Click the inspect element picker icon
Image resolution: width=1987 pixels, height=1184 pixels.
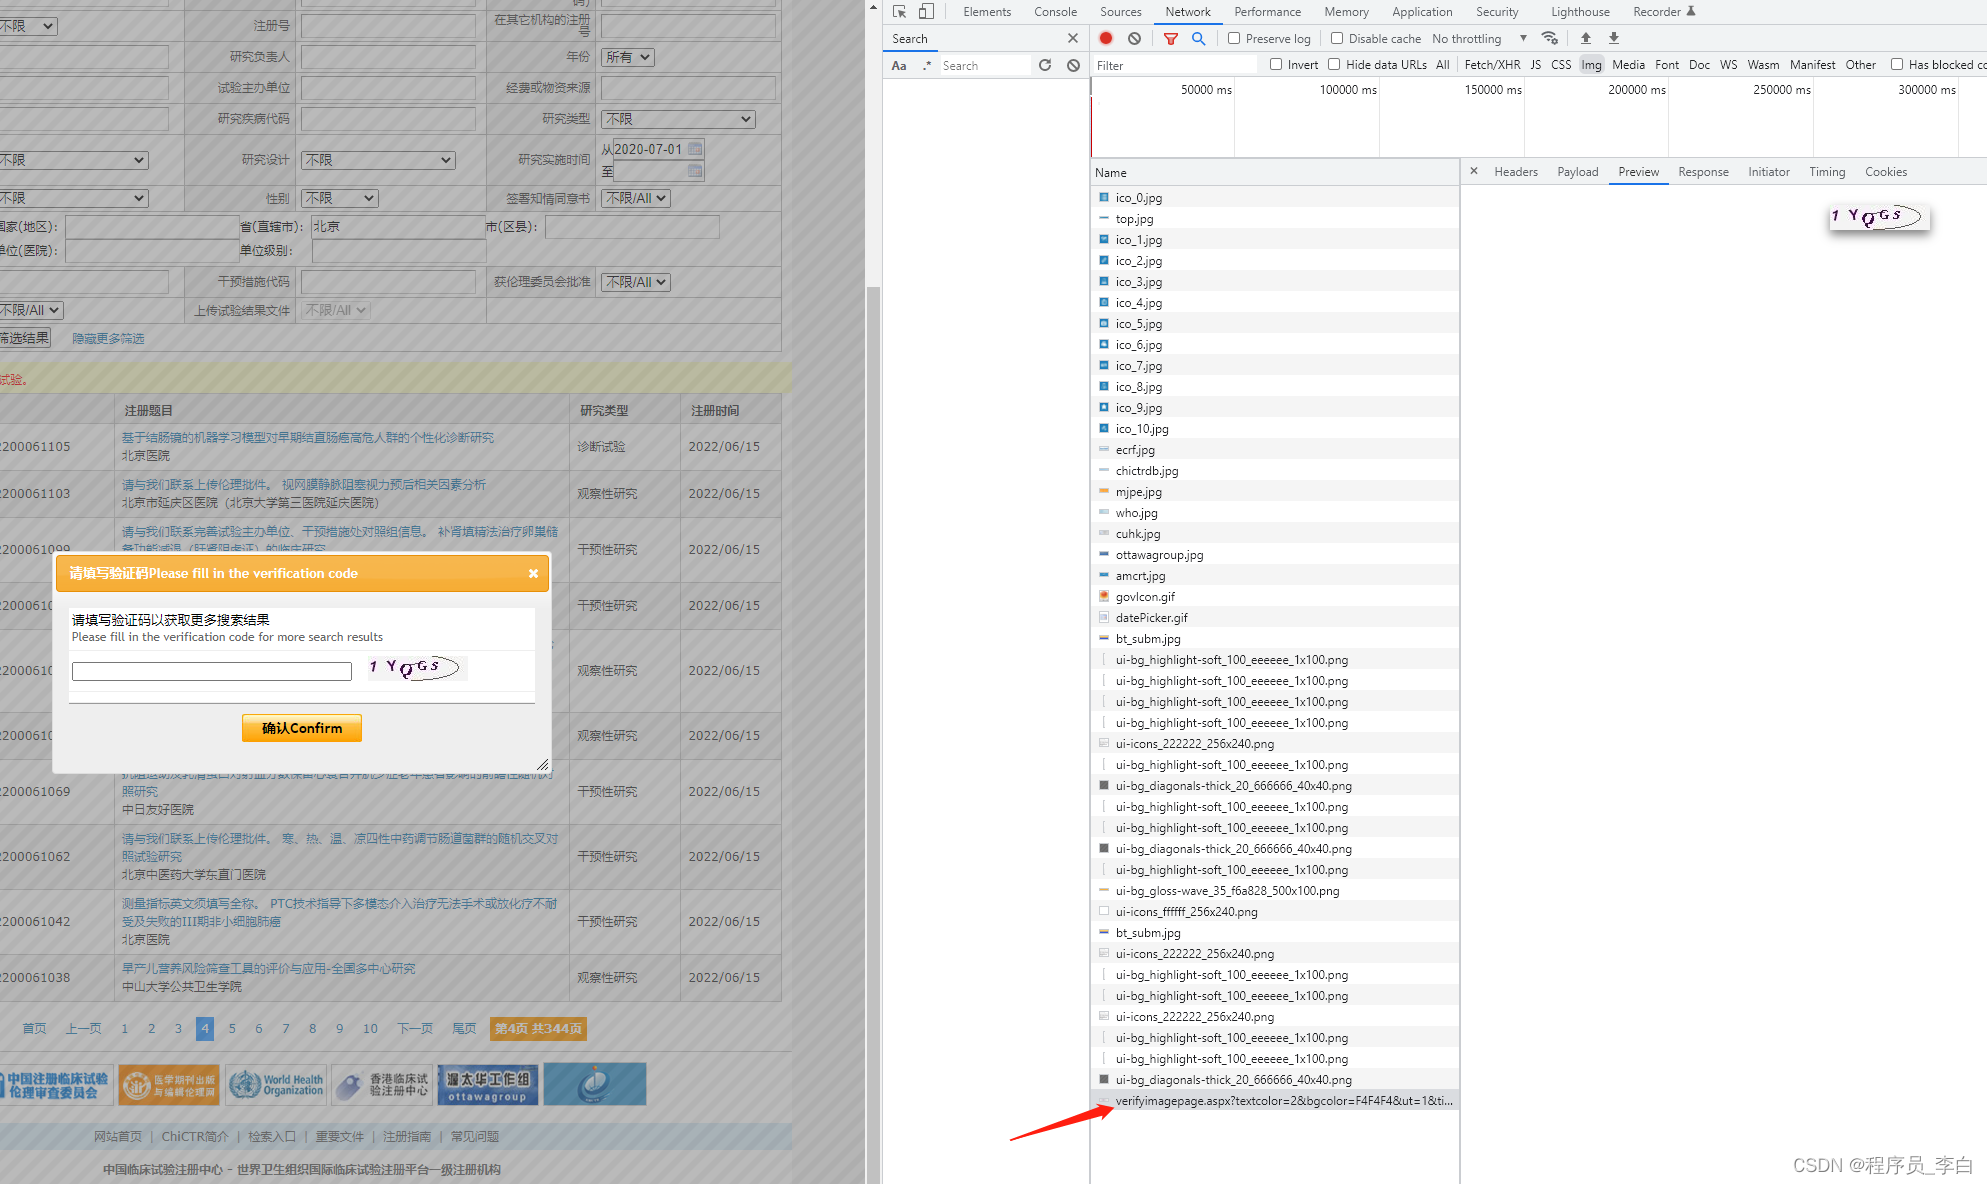(x=899, y=12)
